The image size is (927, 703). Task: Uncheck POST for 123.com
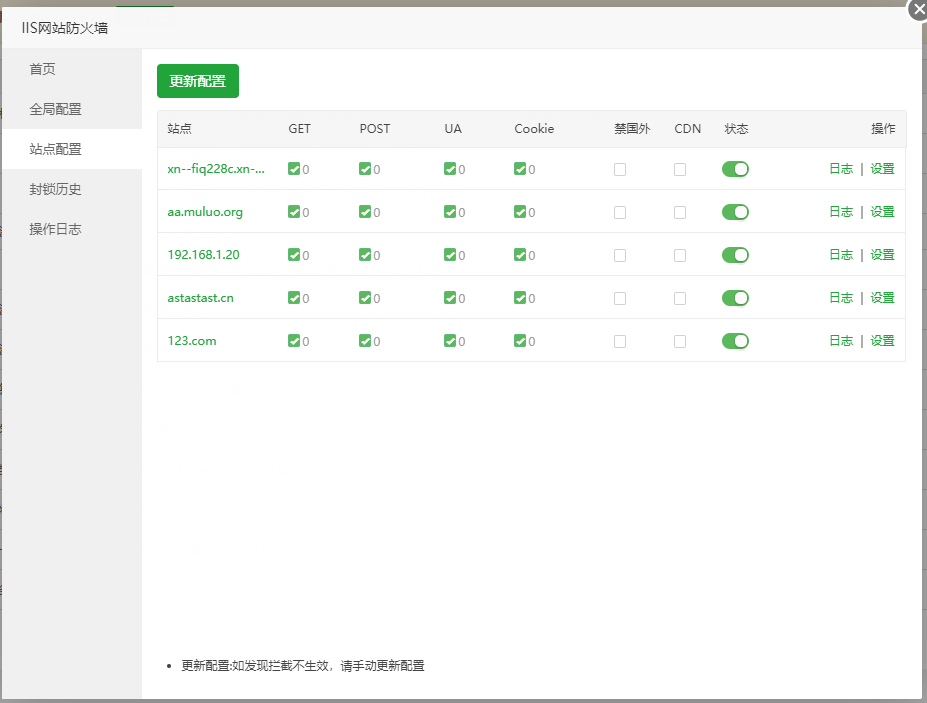tap(365, 341)
